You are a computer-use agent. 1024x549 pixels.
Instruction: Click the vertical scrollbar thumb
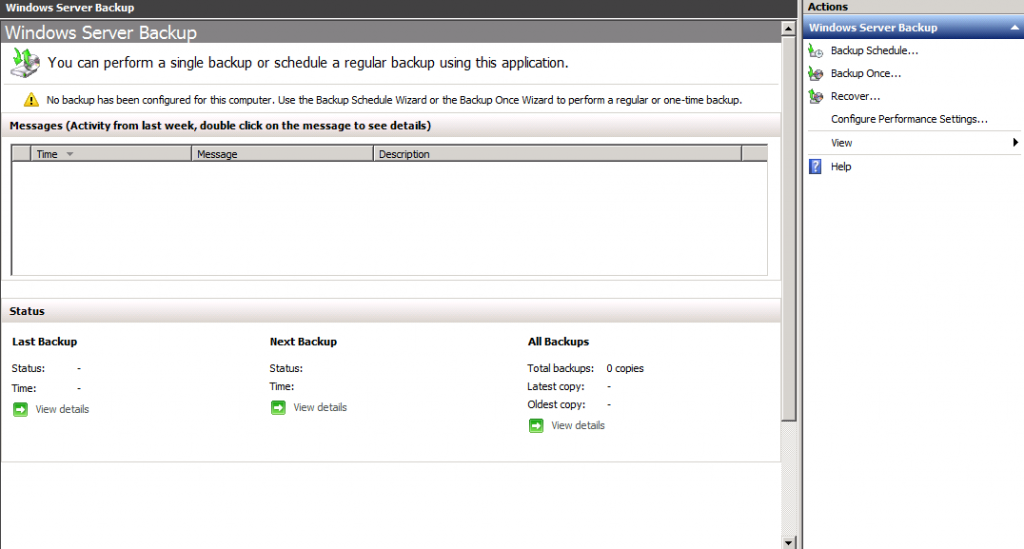(788, 228)
